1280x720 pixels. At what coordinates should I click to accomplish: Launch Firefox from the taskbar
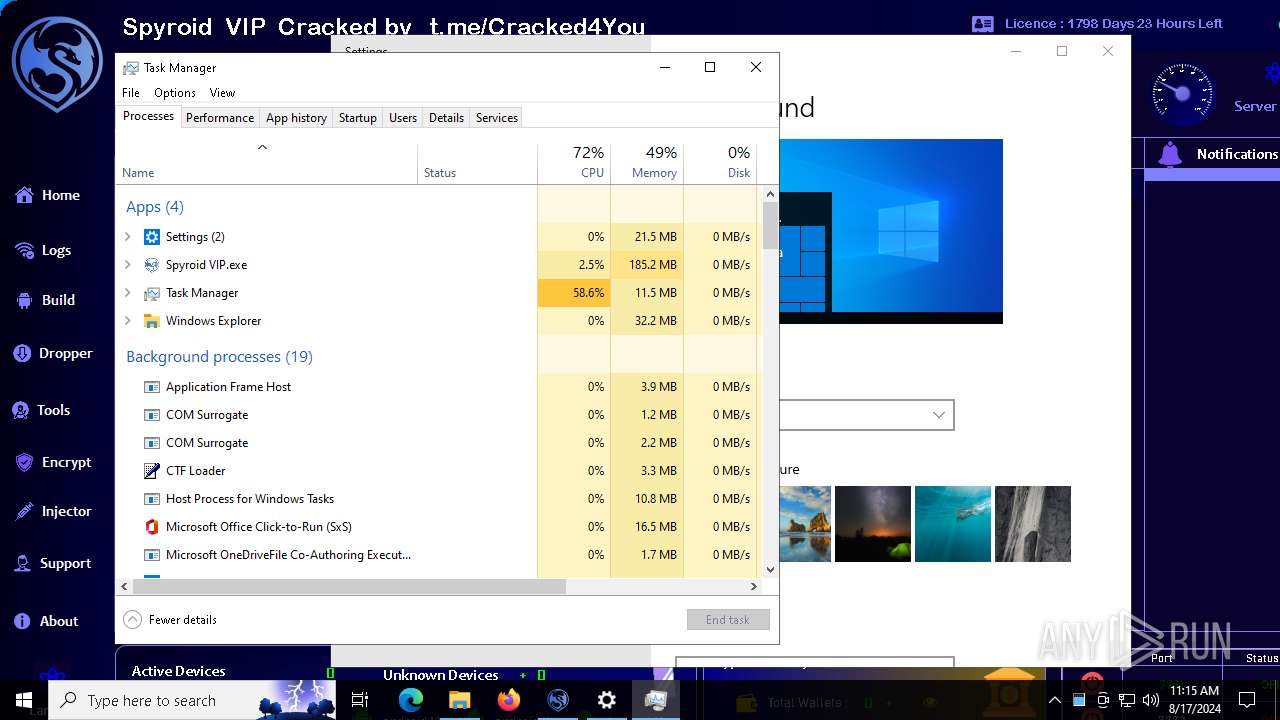[509, 700]
